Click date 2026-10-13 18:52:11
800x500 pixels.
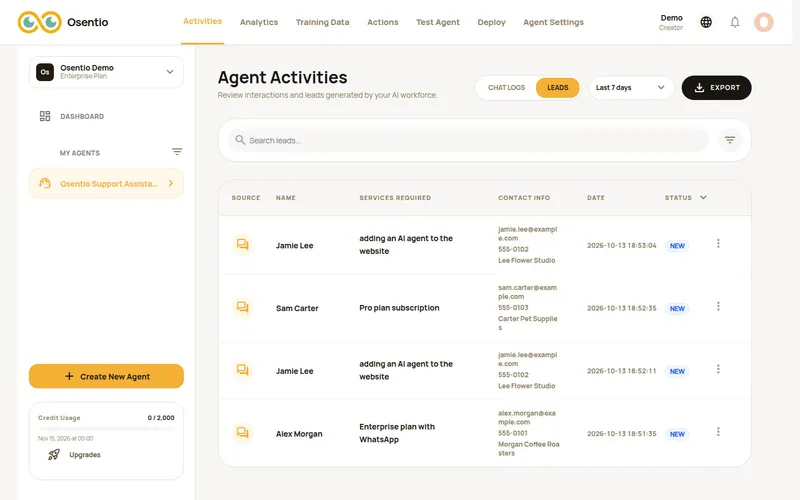tap(621, 371)
